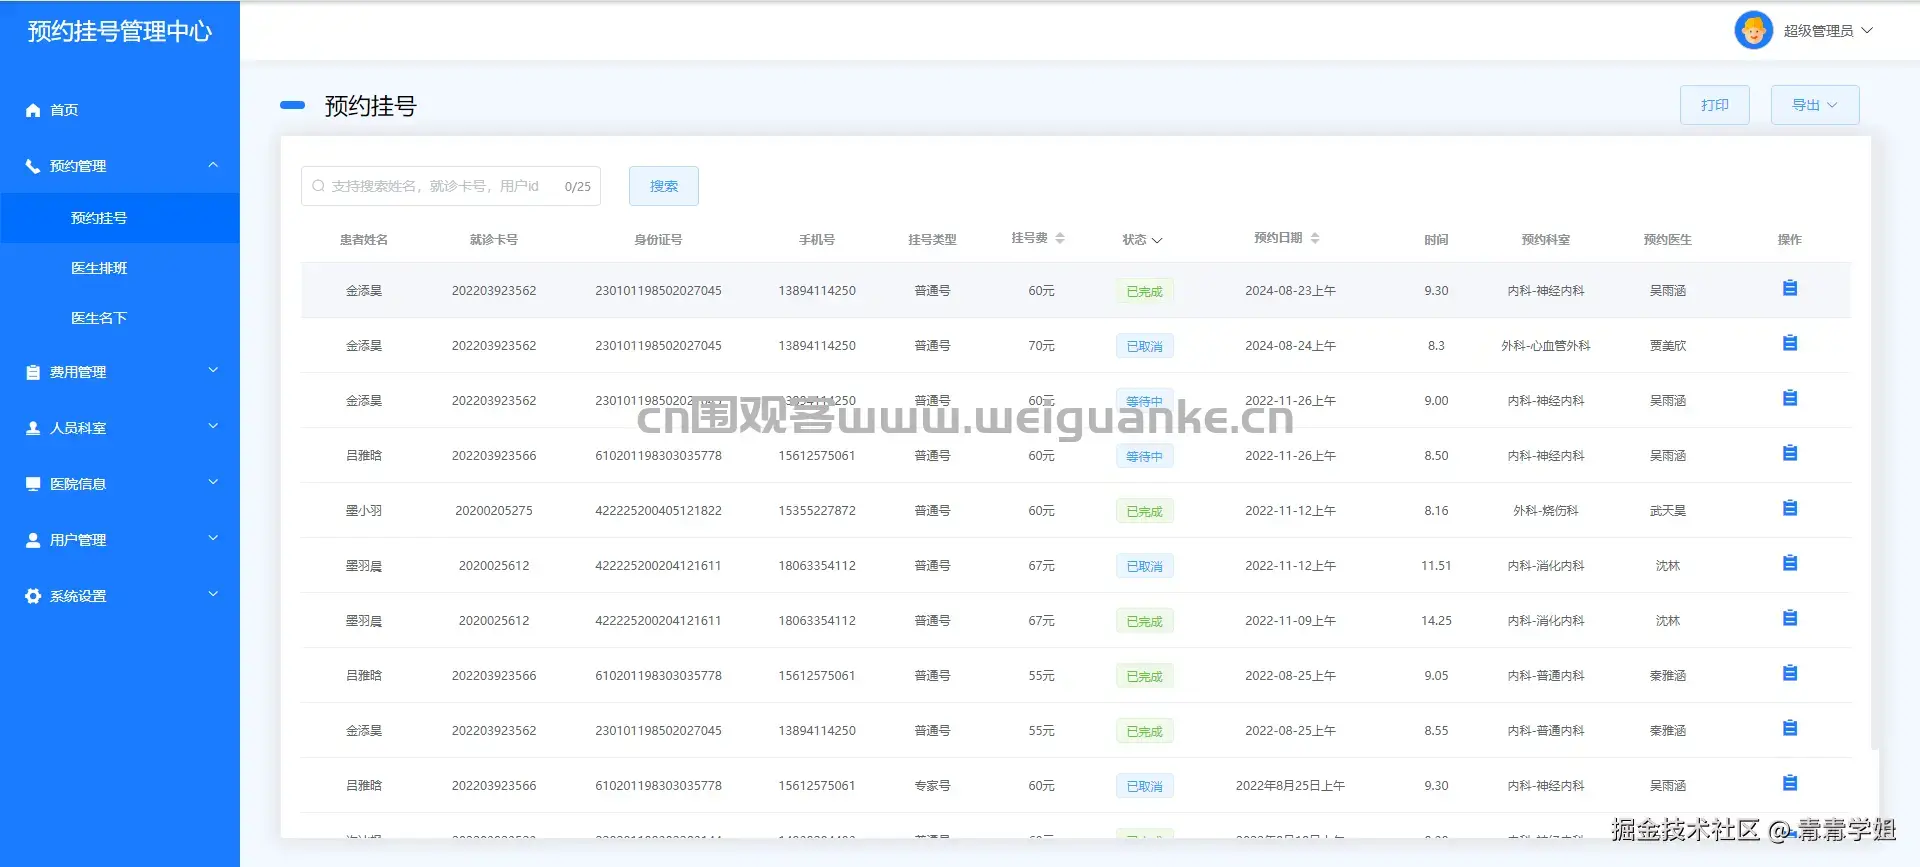Image resolution: width=1920 pixels, height=867 pixels.
Task: Click the 专家号 registration type cell
Action: [x=932, y=785]
